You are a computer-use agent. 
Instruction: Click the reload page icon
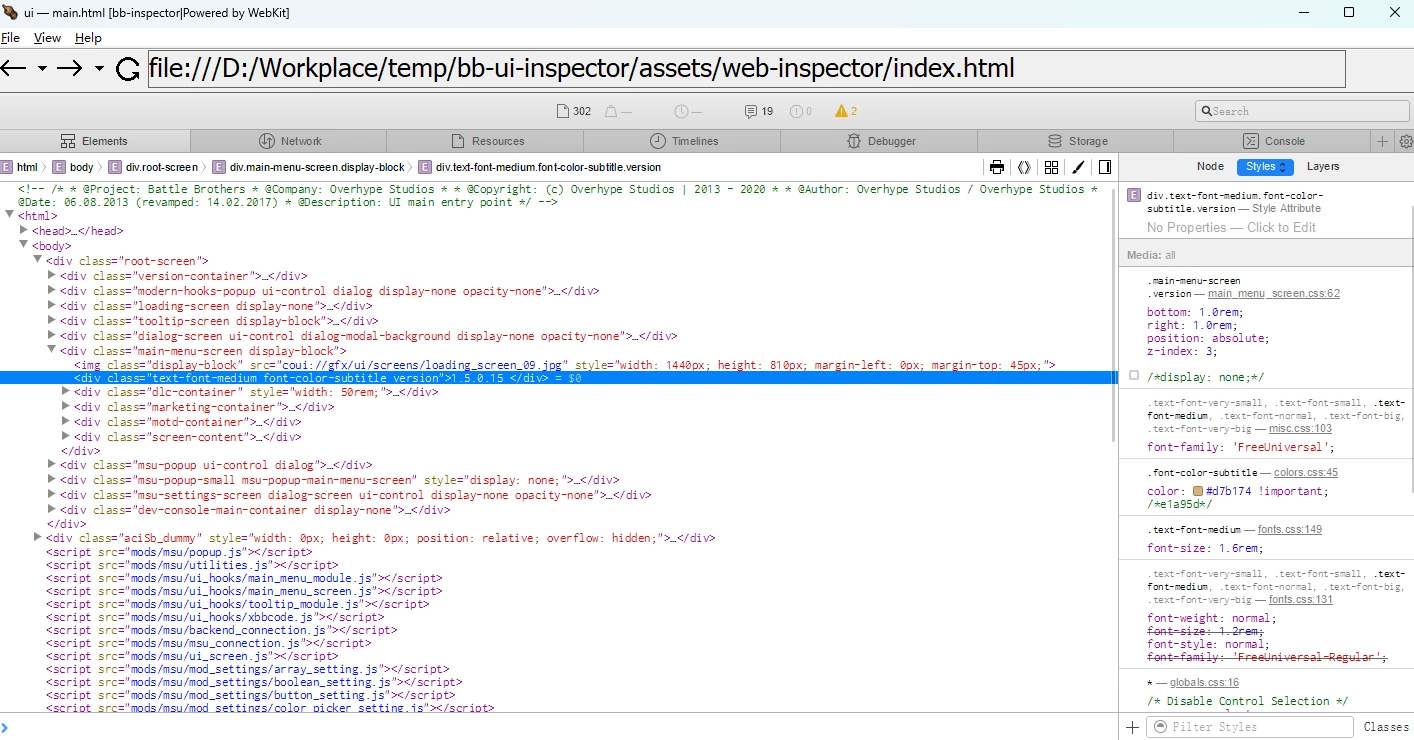pos(128,69)
